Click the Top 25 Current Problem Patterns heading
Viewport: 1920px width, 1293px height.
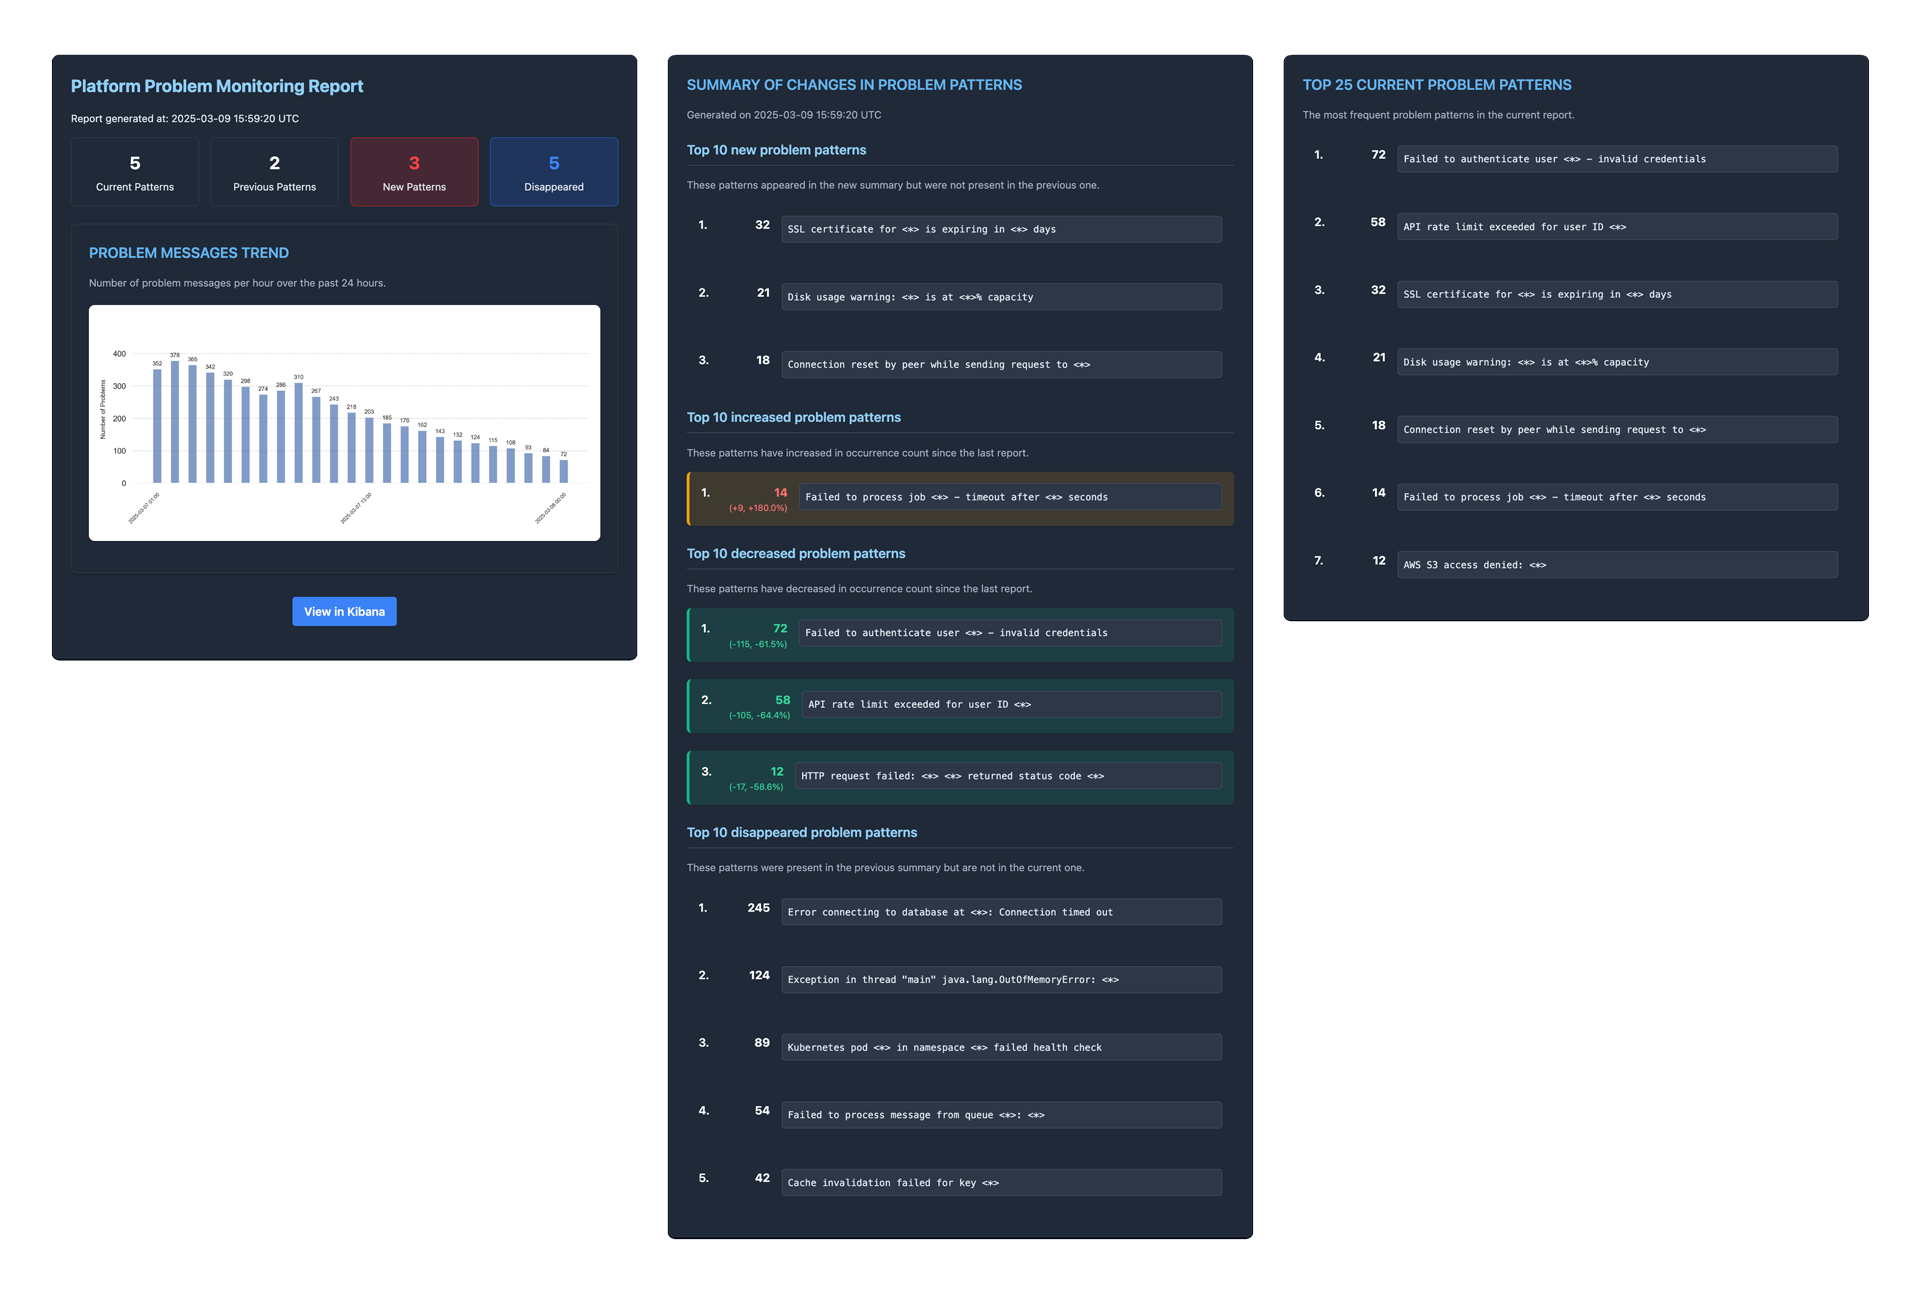point(1436,85)
